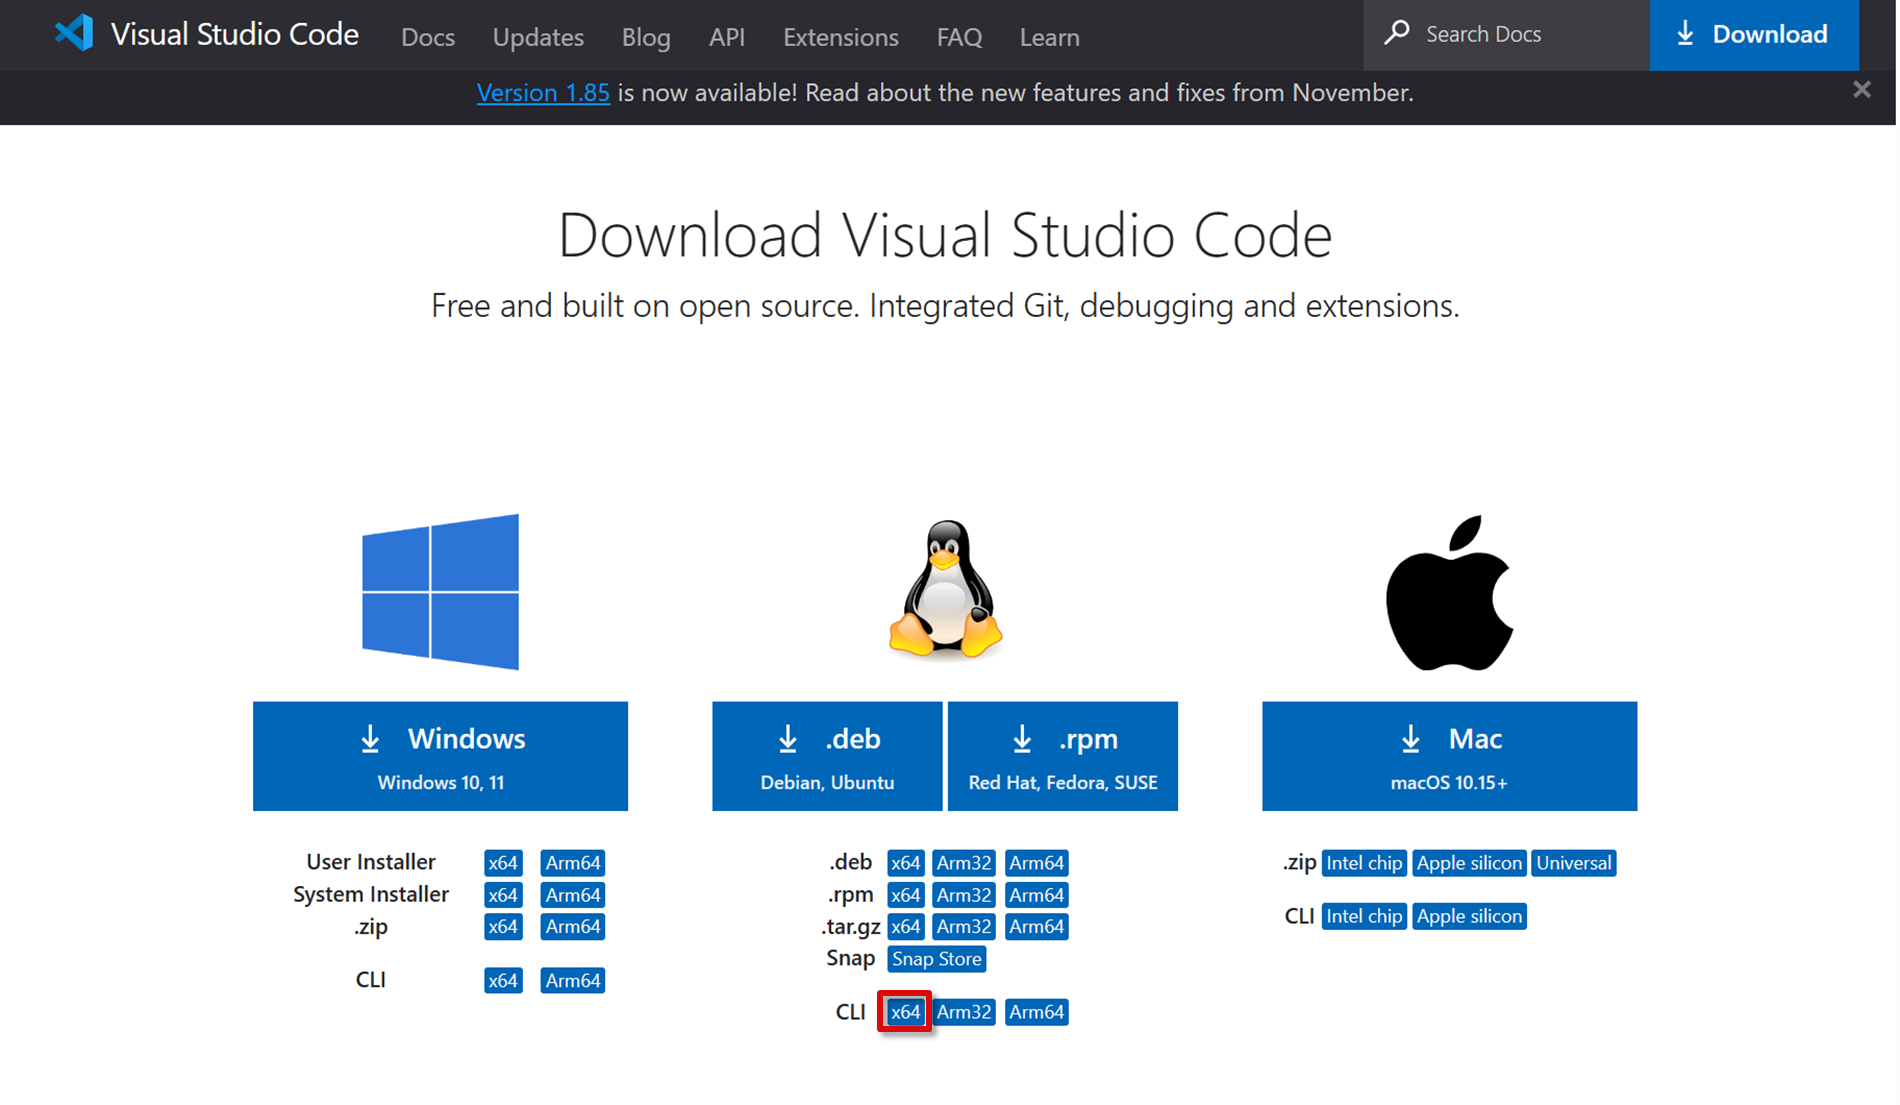Viewport: 1900px width, 1105px height.
Task: Click the "Visual Studio Code" brand name in header
Action: tap(235, 34)
